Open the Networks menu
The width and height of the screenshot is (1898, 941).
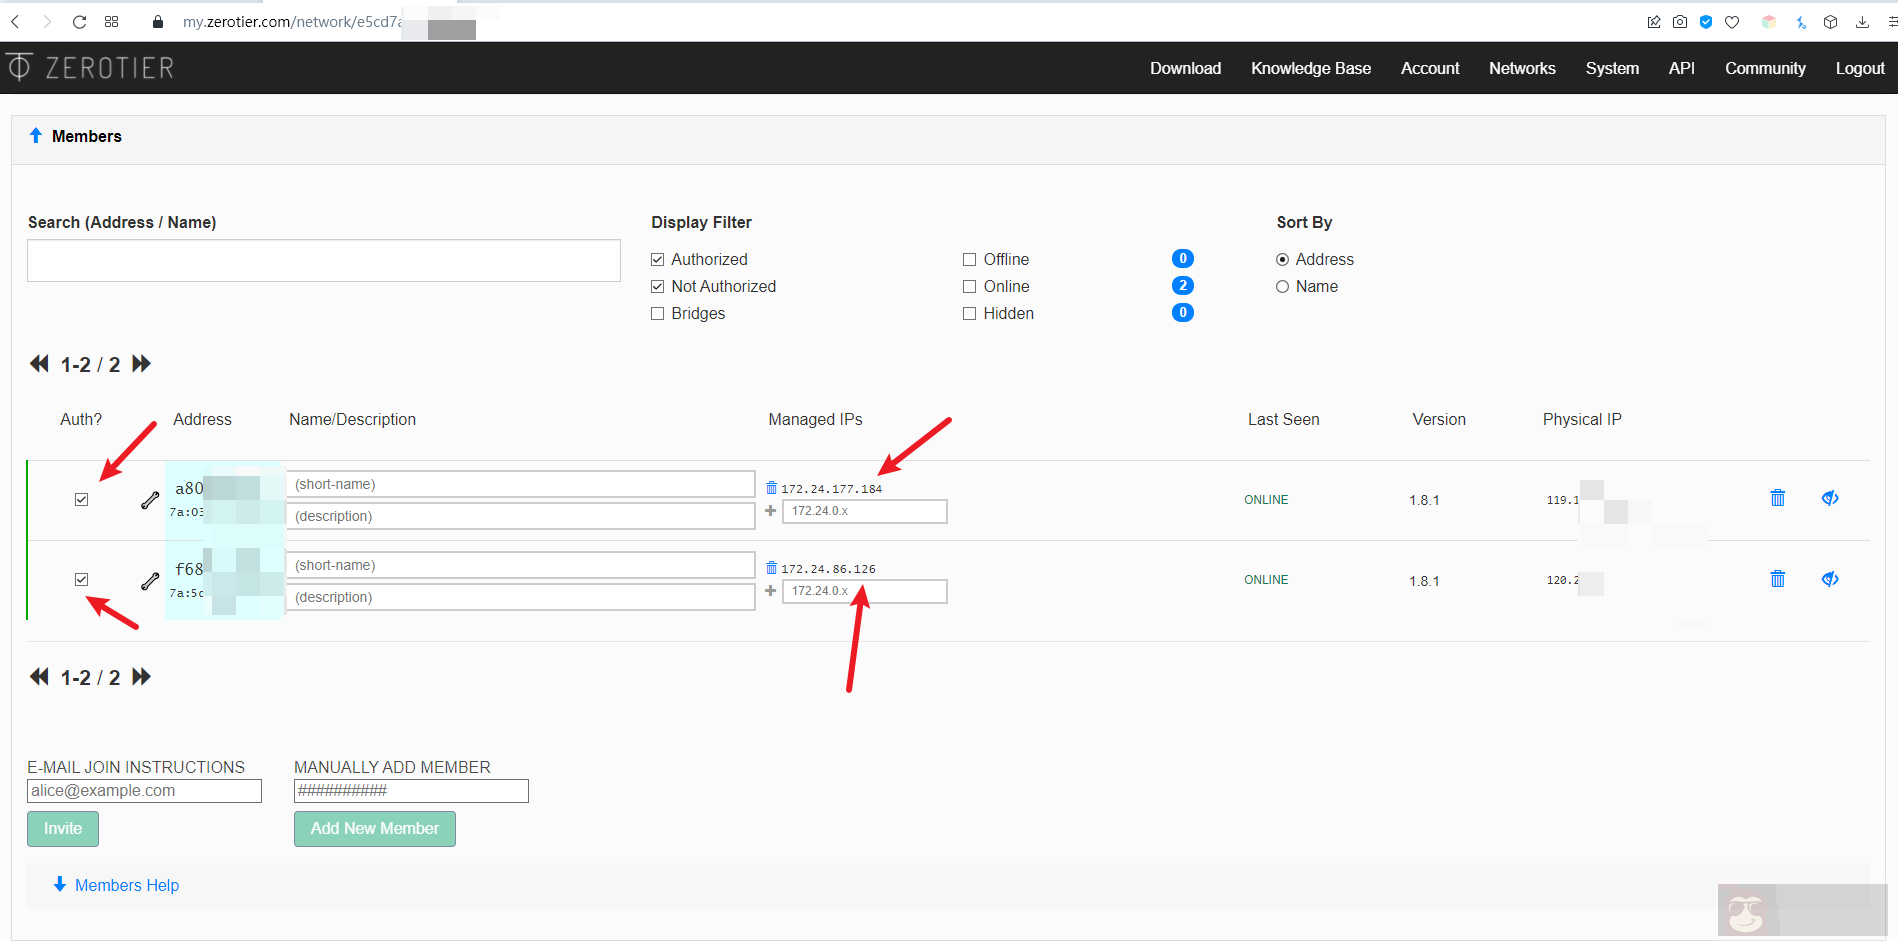click(1521, 68)
